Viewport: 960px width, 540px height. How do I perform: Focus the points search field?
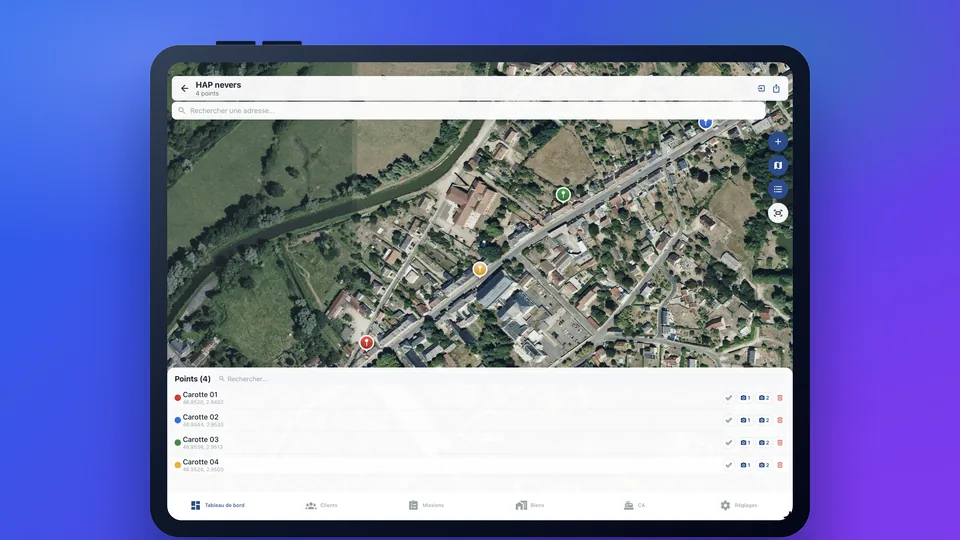pos(247,379)
